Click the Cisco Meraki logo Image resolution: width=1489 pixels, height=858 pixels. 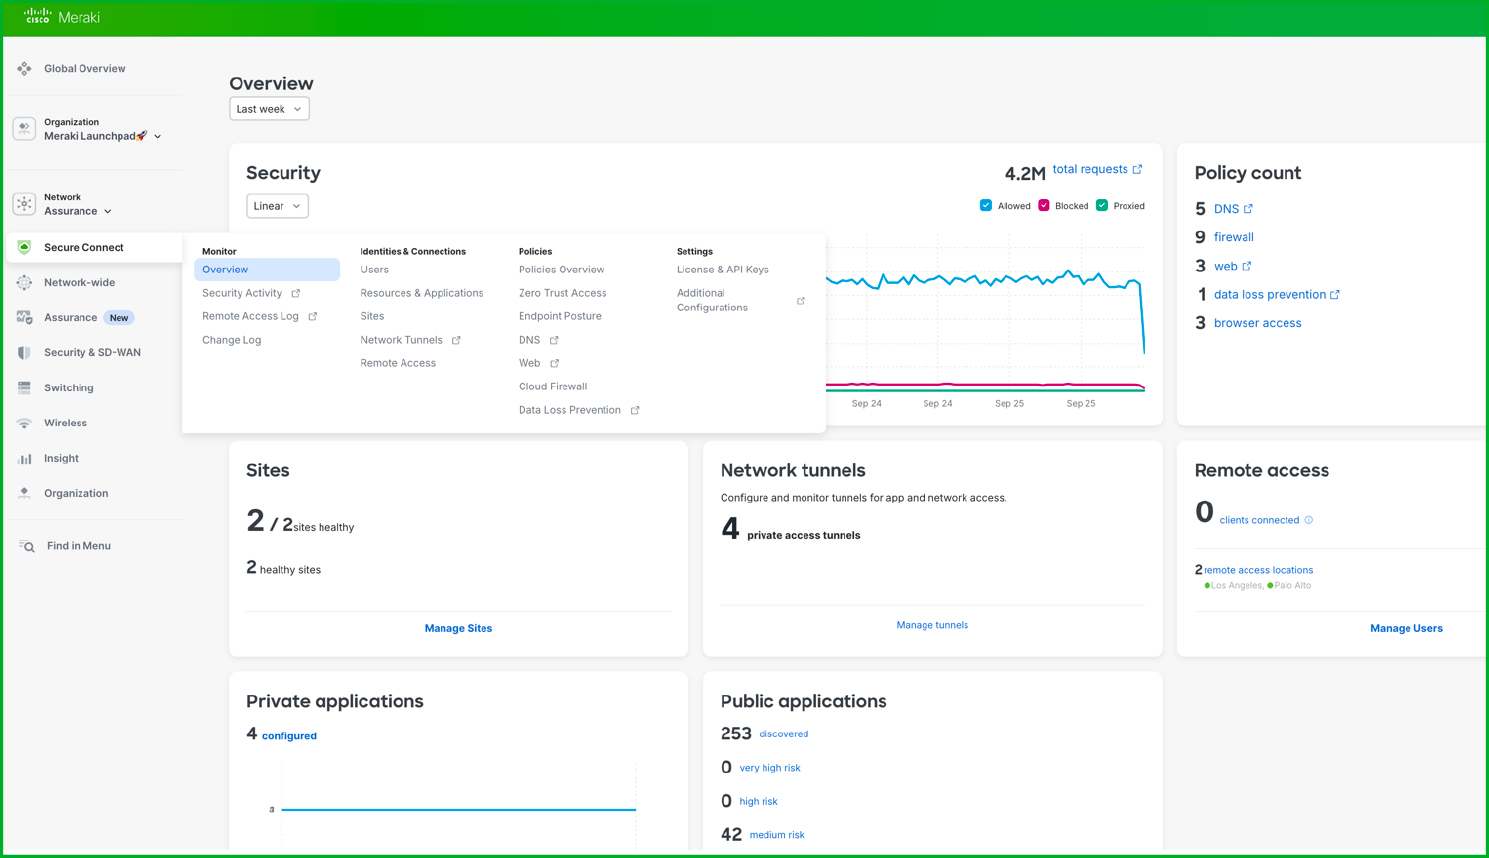(x=62, y=17)
